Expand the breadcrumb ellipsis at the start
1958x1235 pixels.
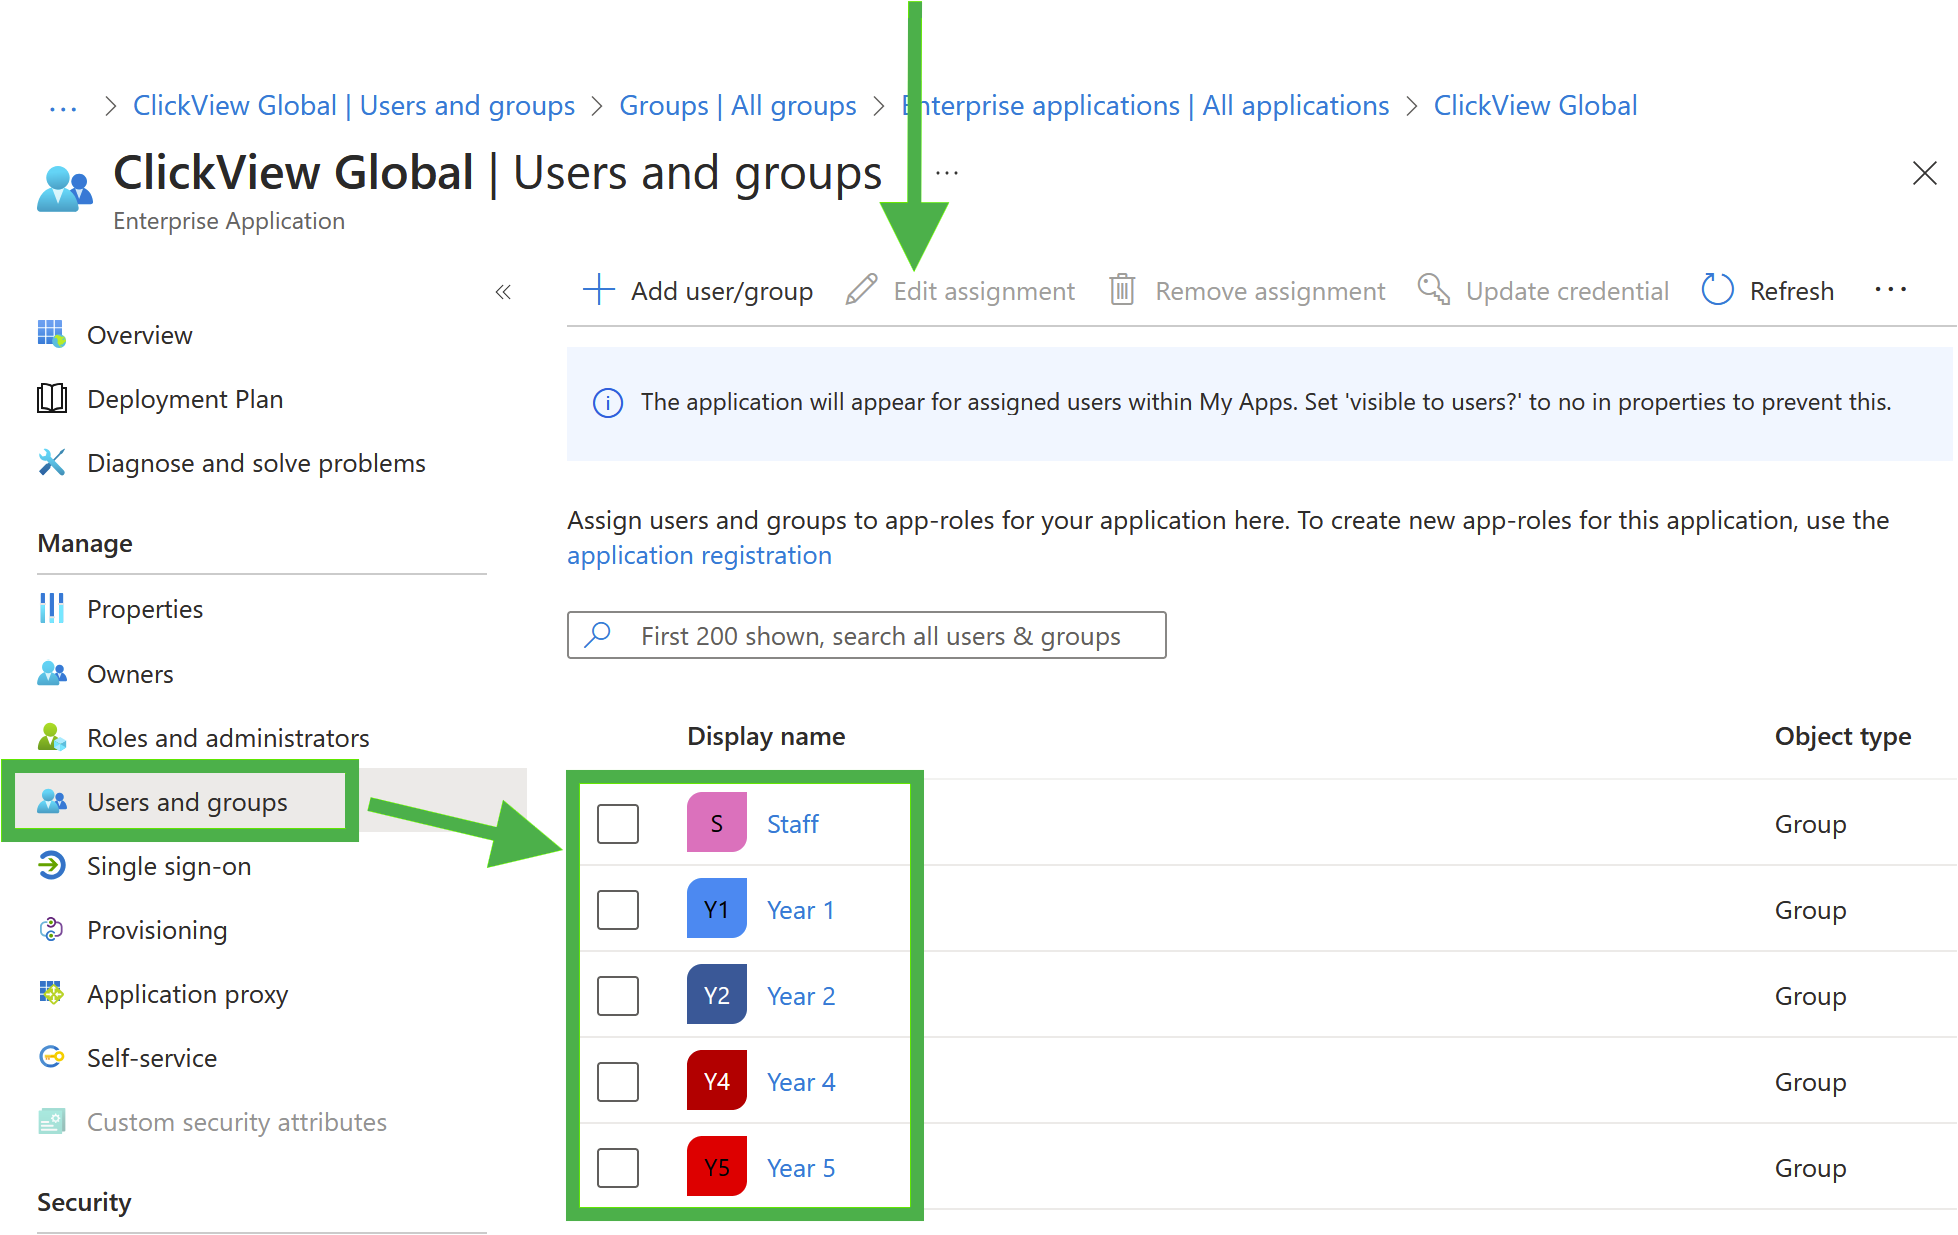click(x=63, y=107)
